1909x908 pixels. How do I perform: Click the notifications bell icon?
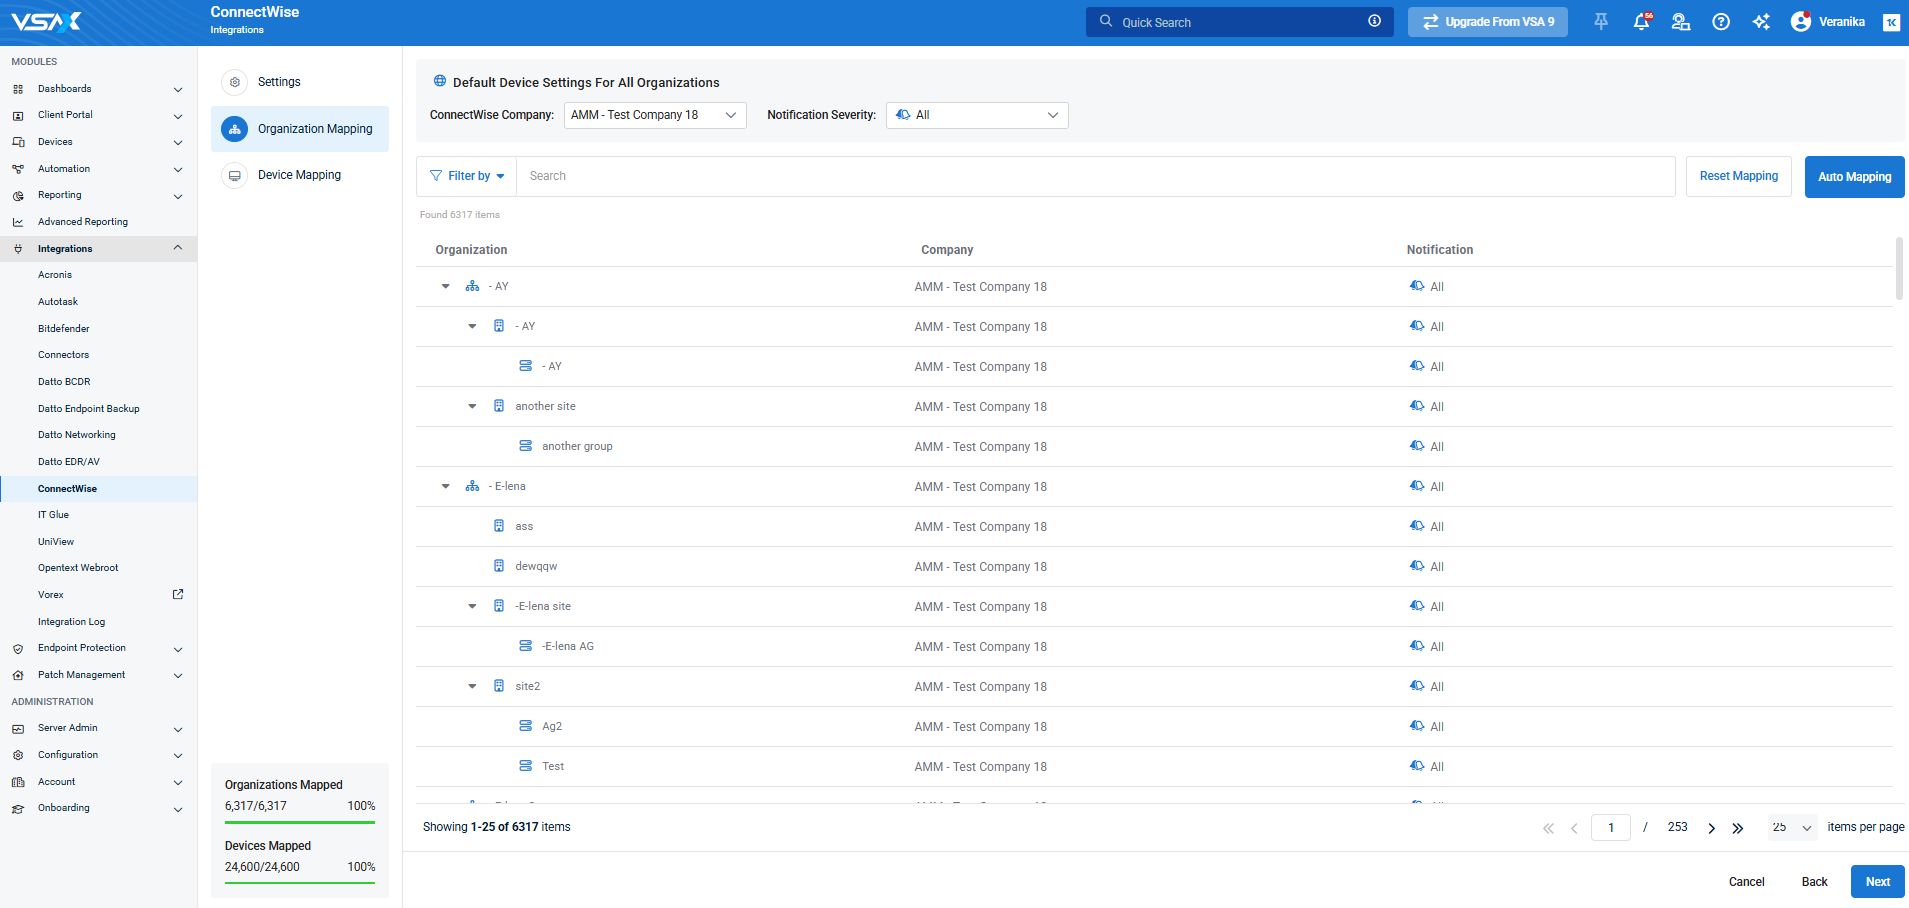pyautogui.click(x=1641, y=22)
